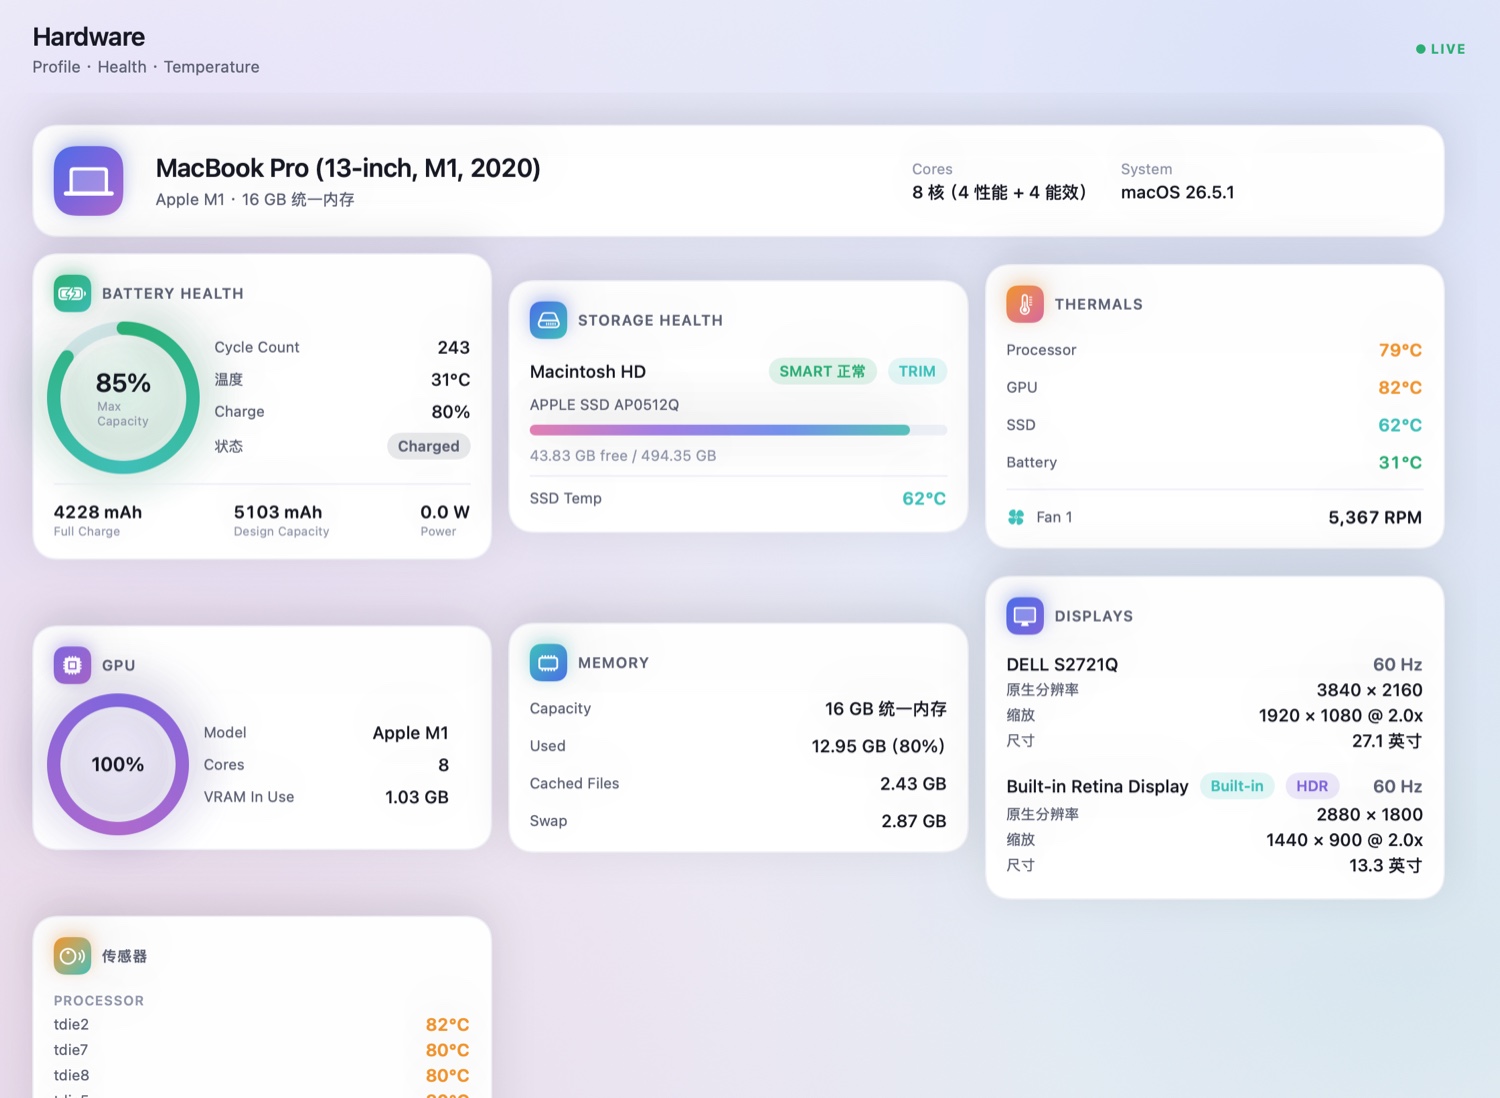Click the TRIM badge
The height and width of the screenshot is (1098, 1500).
917,371
